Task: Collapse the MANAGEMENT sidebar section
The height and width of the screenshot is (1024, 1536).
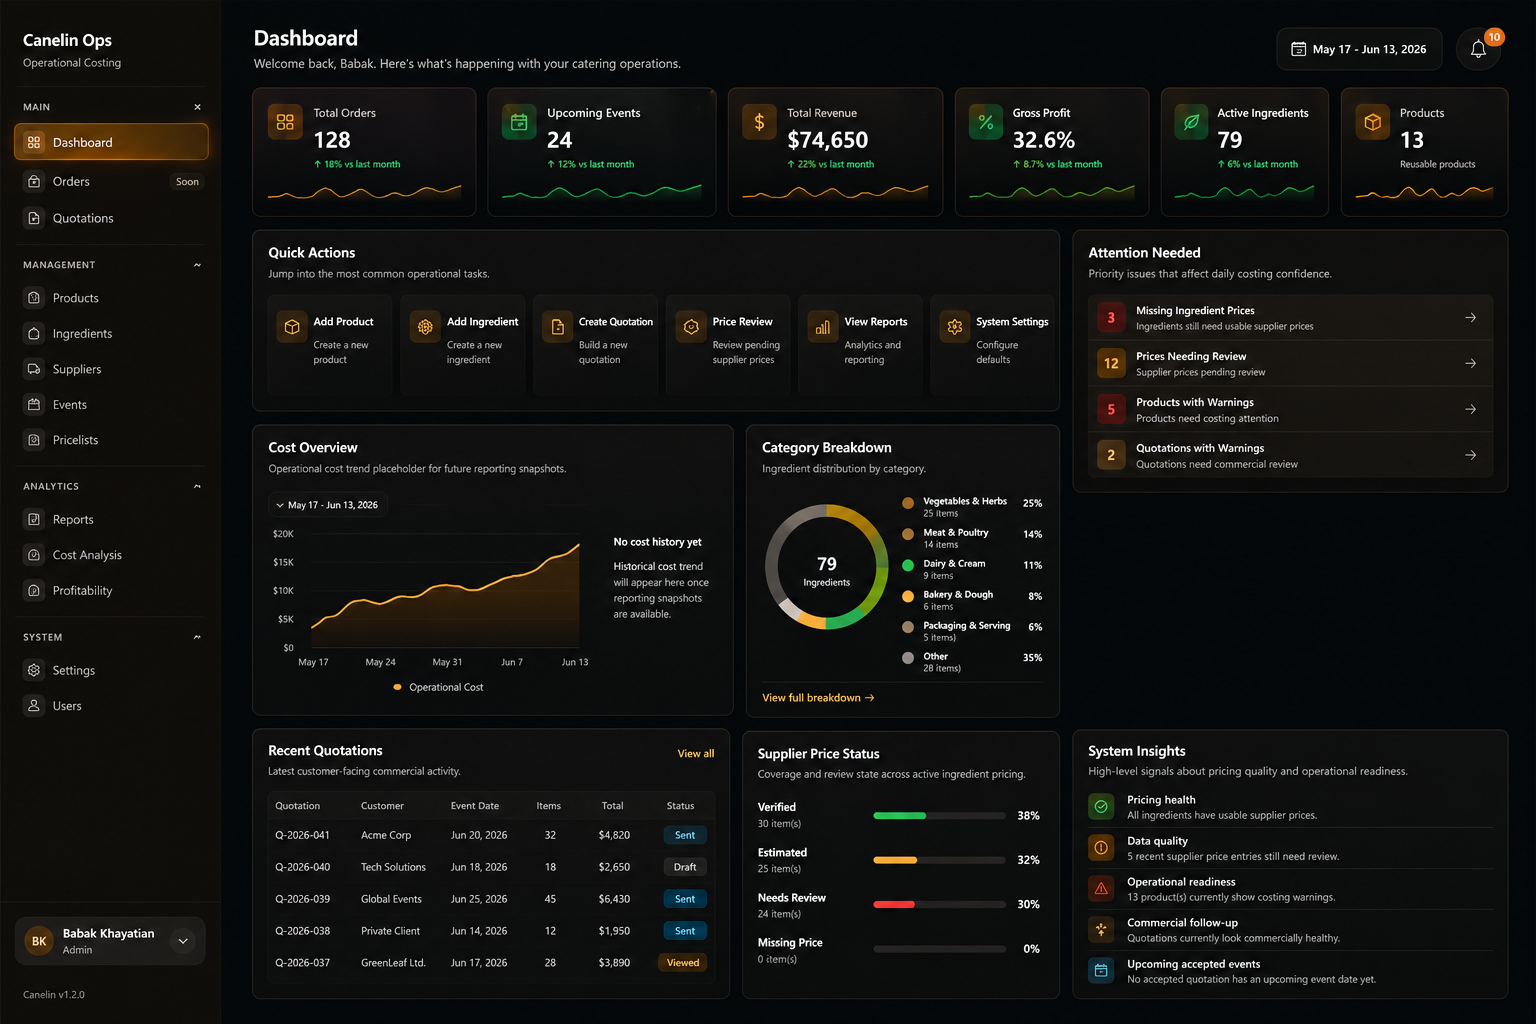Action: (x=197, y=265)
